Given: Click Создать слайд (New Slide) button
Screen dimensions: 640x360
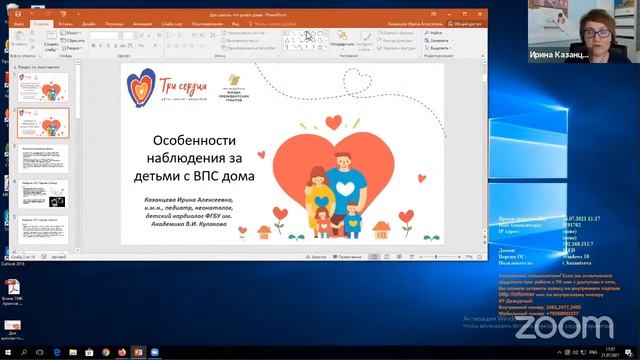Looking at the screenshot, I should [x=51, y=41].
